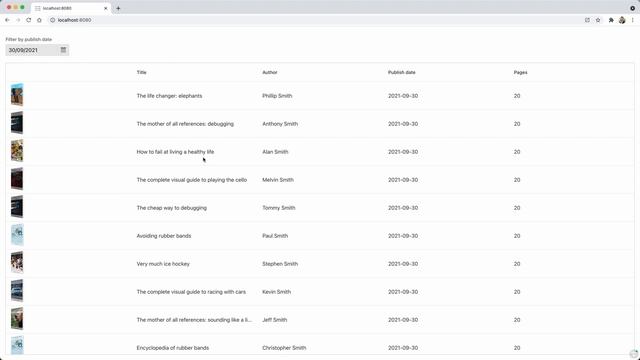
Task: Click author Christopher Smith
Action: 284,348
